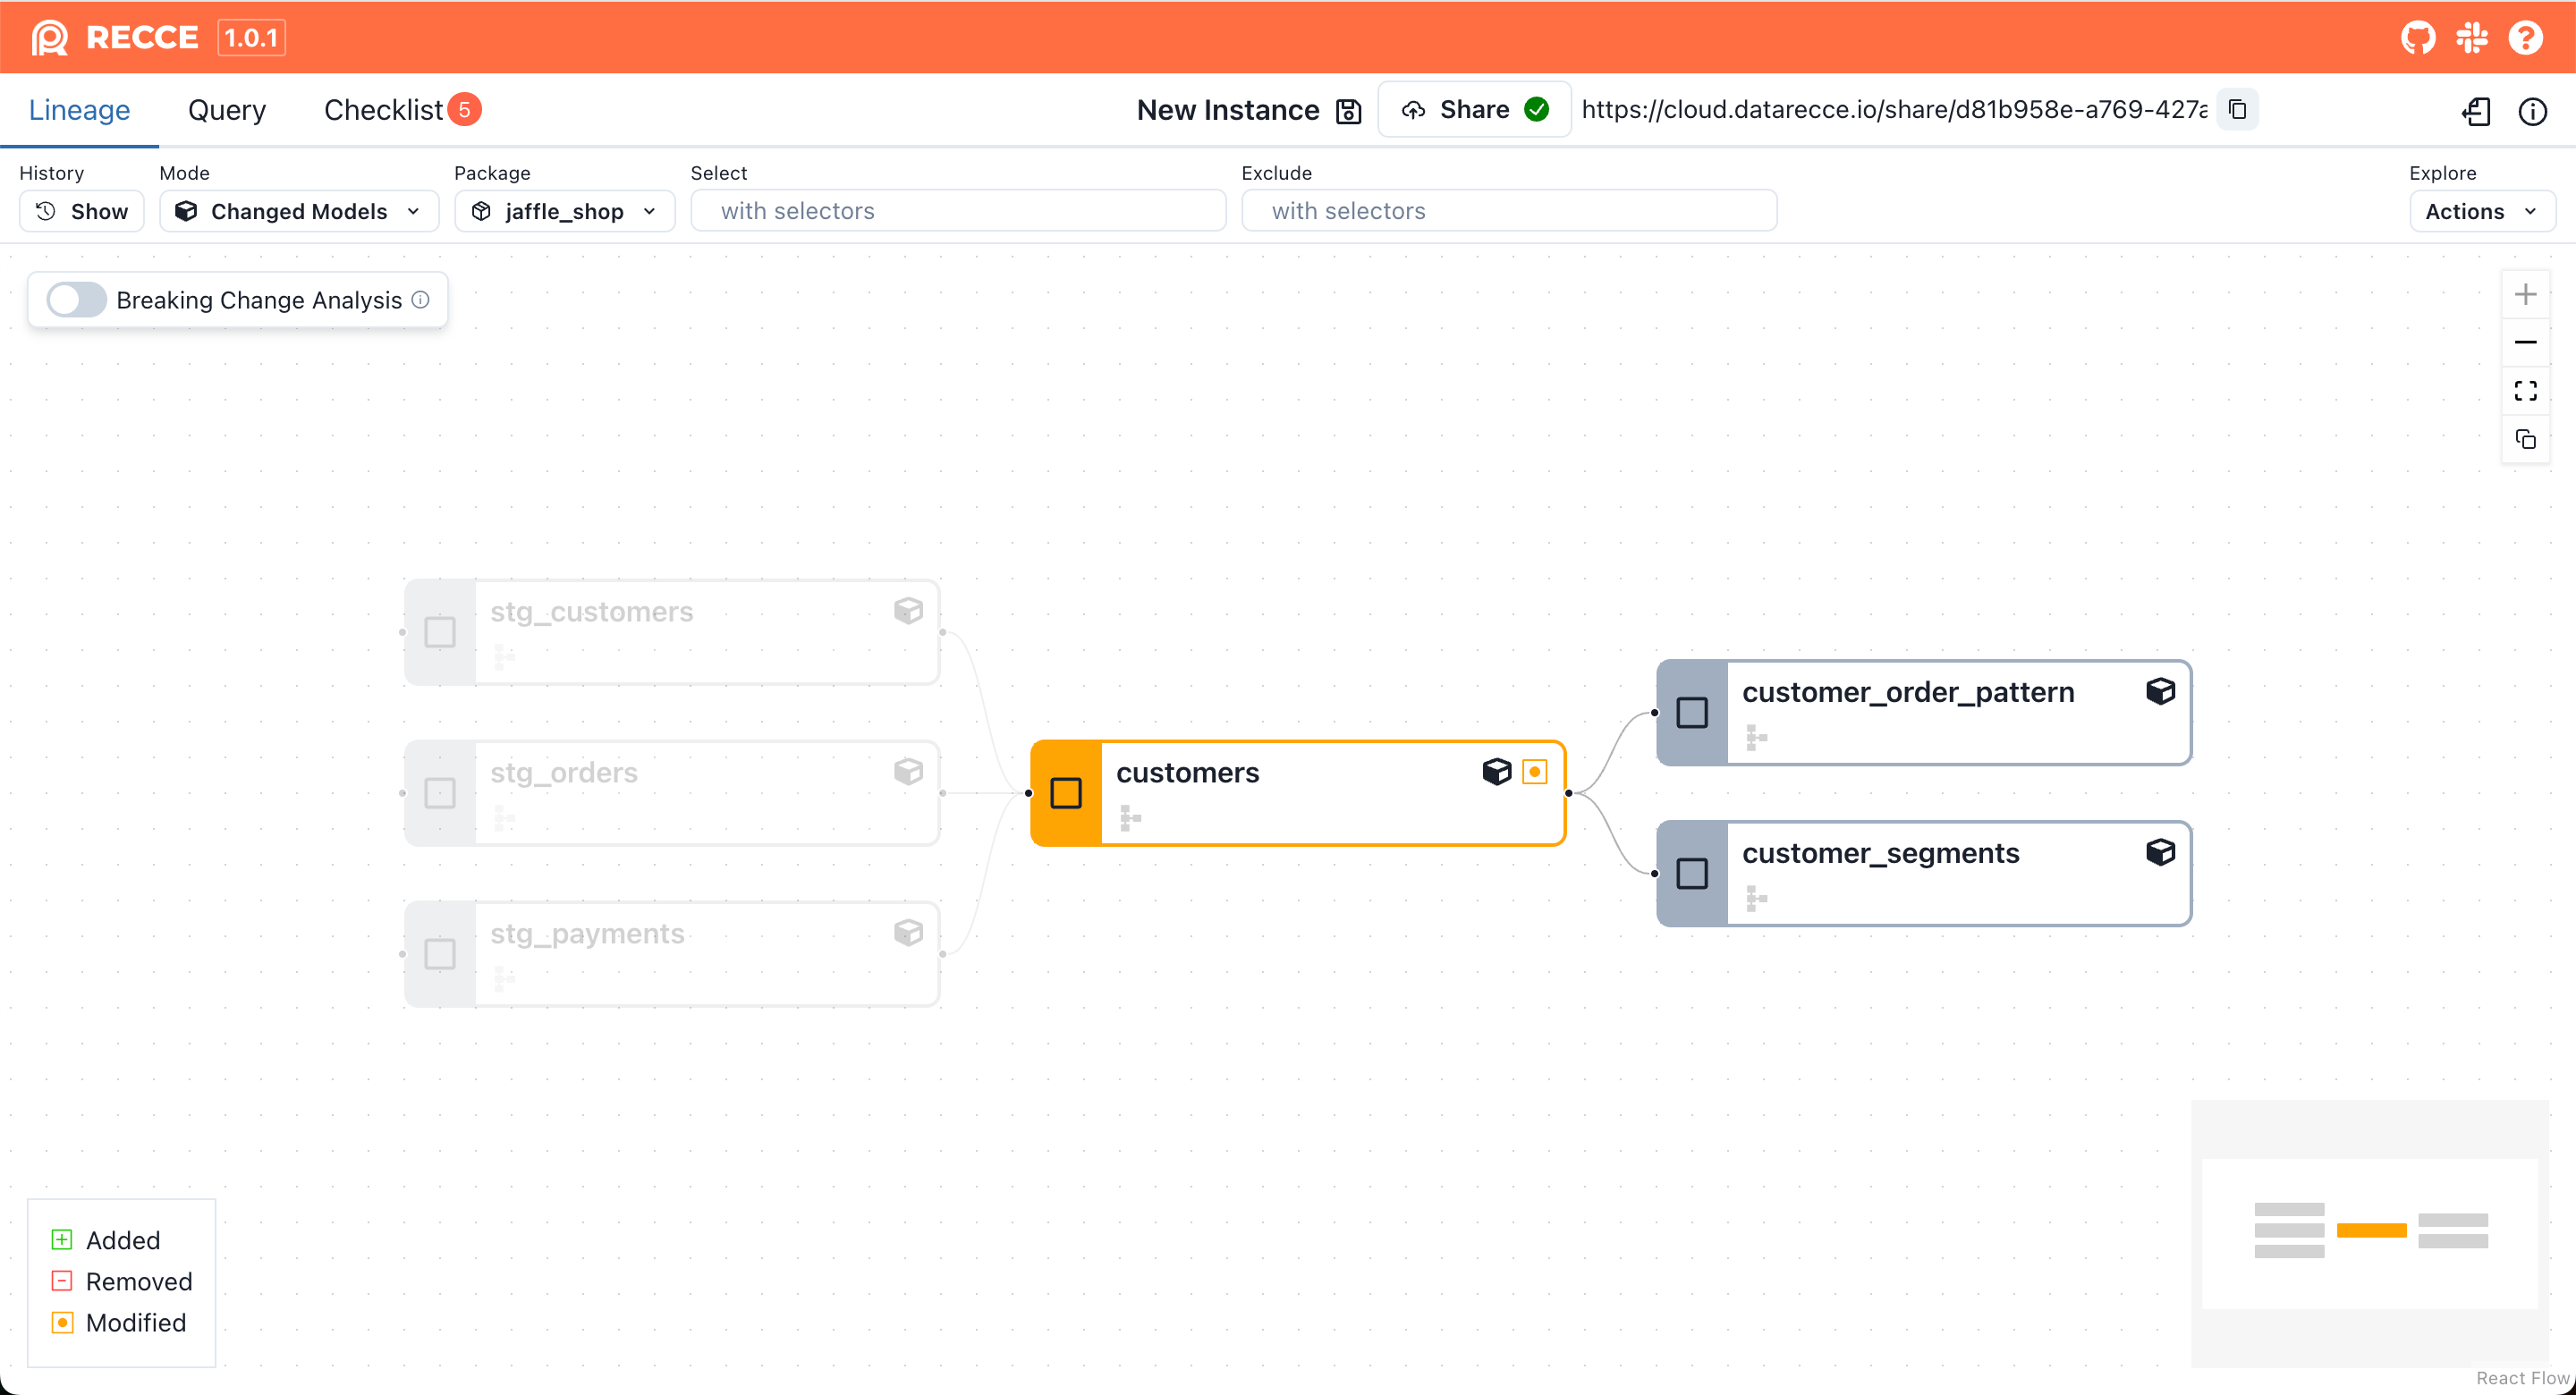Expand the jaffle_shop package dropdown
Screen dimensions: 2576x1395
[564, 211]
